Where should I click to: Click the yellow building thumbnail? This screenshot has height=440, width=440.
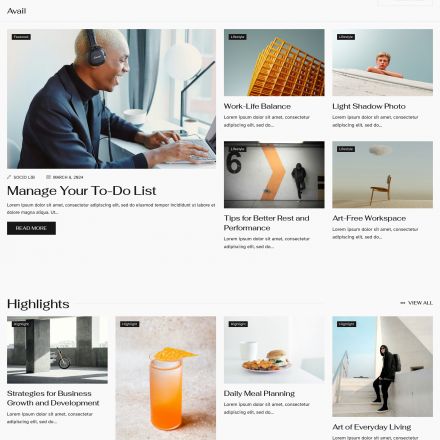274,62
